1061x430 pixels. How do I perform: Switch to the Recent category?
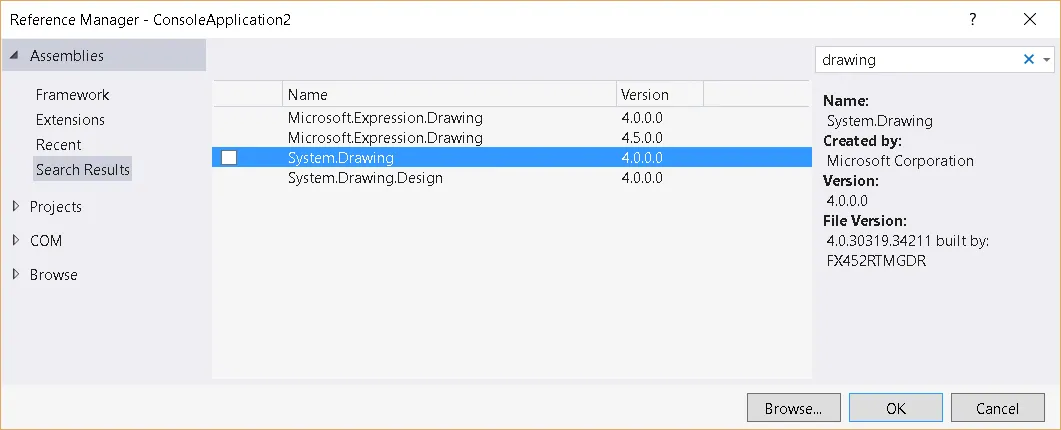coord(59,145)
